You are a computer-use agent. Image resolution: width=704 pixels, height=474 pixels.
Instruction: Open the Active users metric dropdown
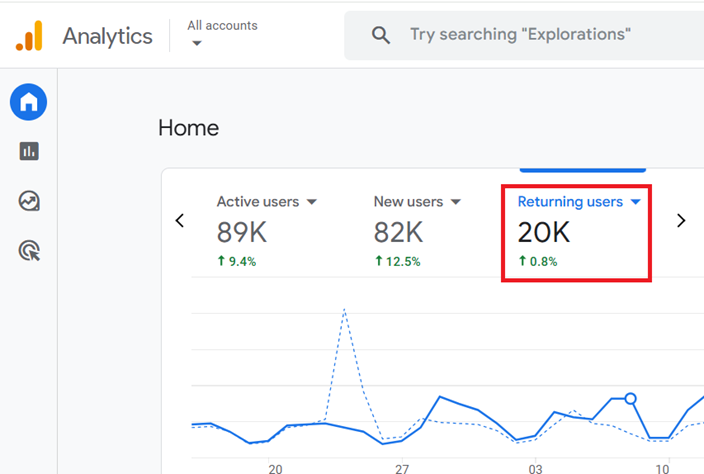coord(312,202)
